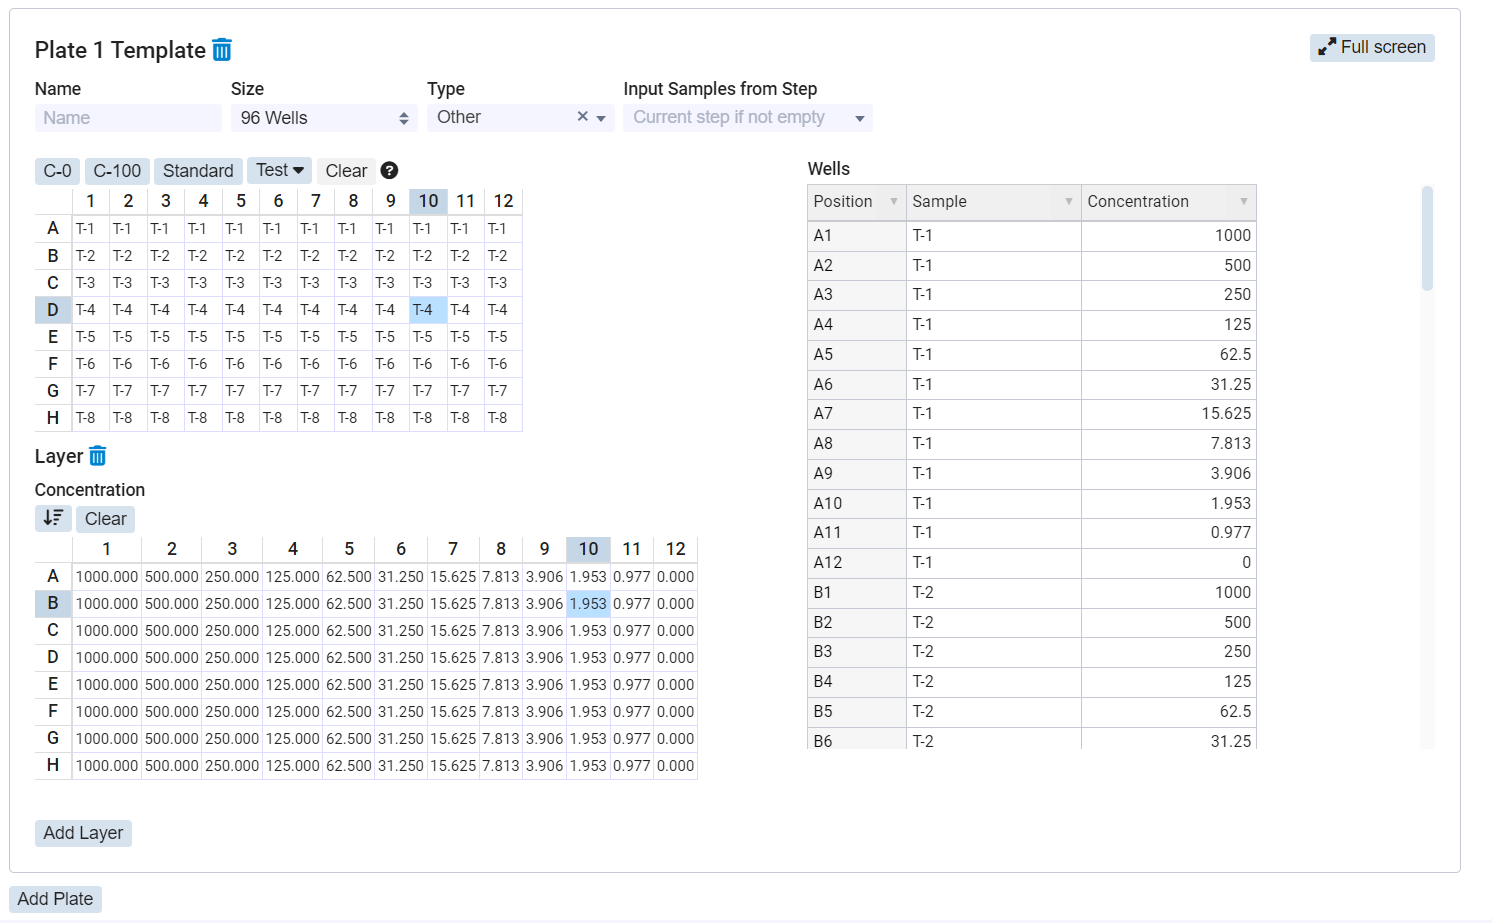Click the Wells table vertical scrollbar
The width and height of the screenshot is (1492, 923).
click(x=1427, y=239)
